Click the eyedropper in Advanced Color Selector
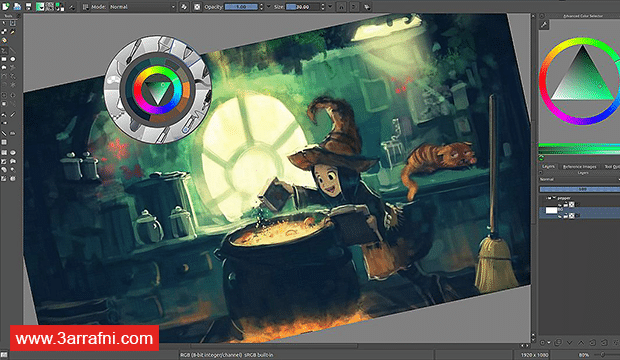 (544, 25)
